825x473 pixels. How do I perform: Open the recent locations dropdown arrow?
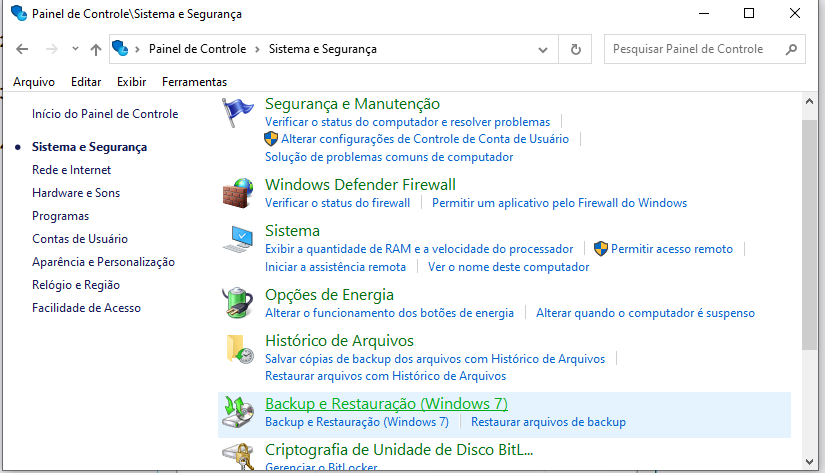[74, 49]
